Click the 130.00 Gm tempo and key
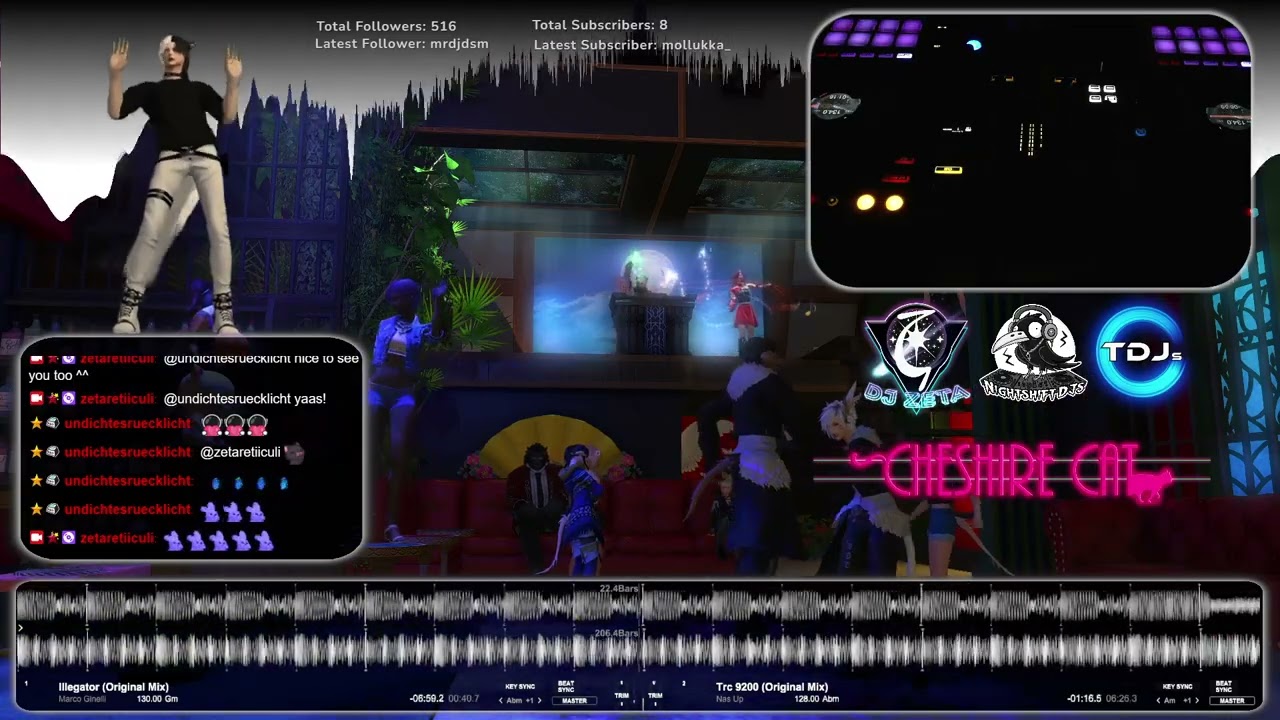 tap(158, 699)
